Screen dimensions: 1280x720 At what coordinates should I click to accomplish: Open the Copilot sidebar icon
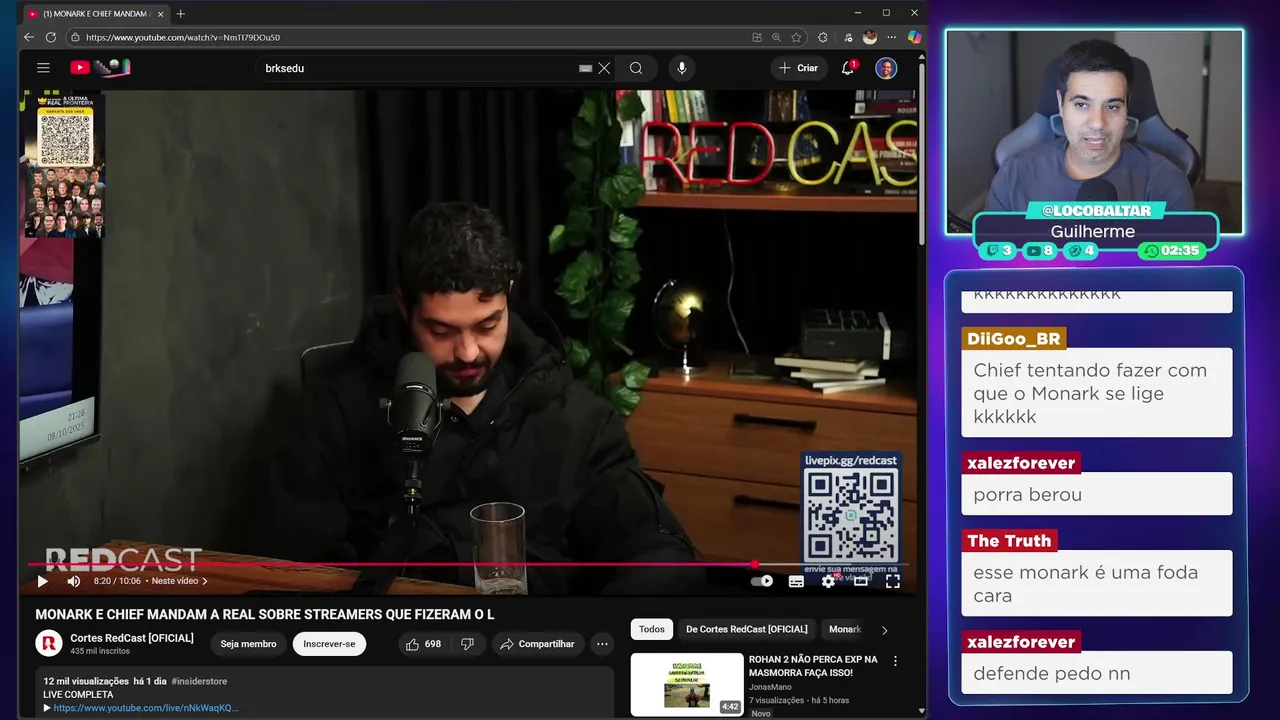click(914, 37)
